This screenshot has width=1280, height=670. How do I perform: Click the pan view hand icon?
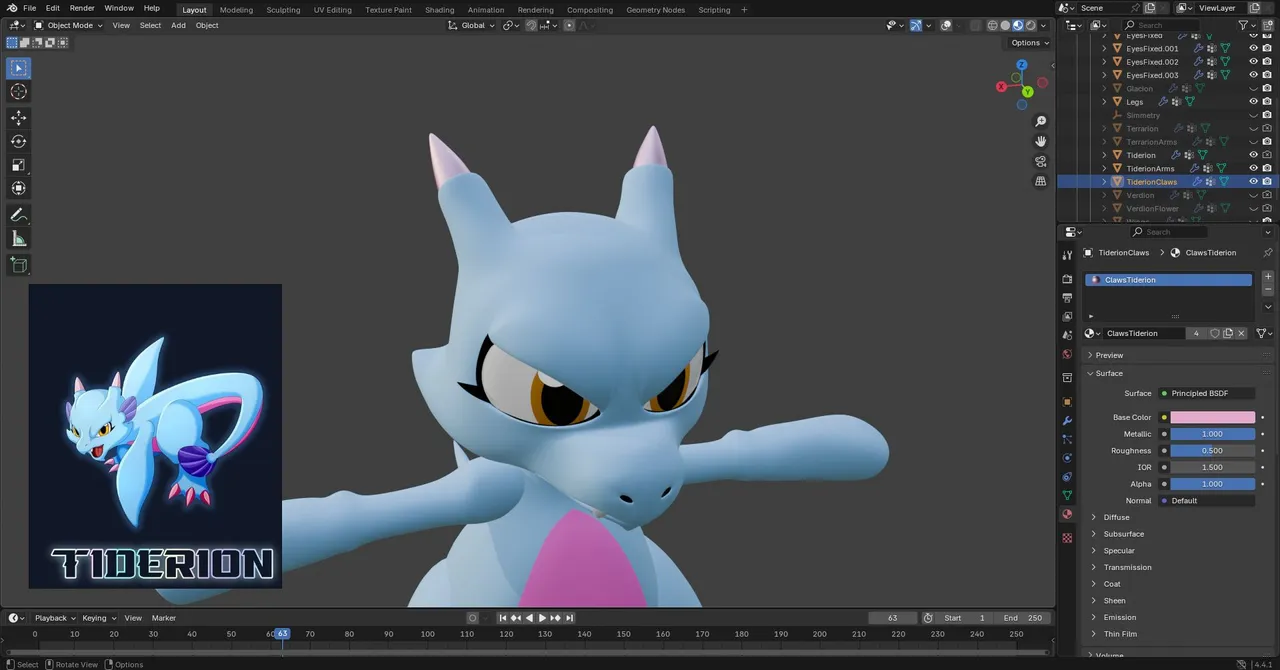pyautogui.click(x=1041, y=142)
